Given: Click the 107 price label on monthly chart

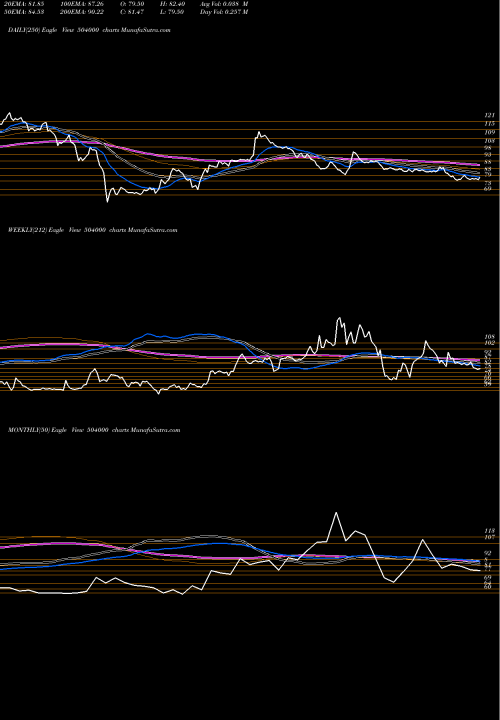Looking at the screenshot, I should pos(489,537).
